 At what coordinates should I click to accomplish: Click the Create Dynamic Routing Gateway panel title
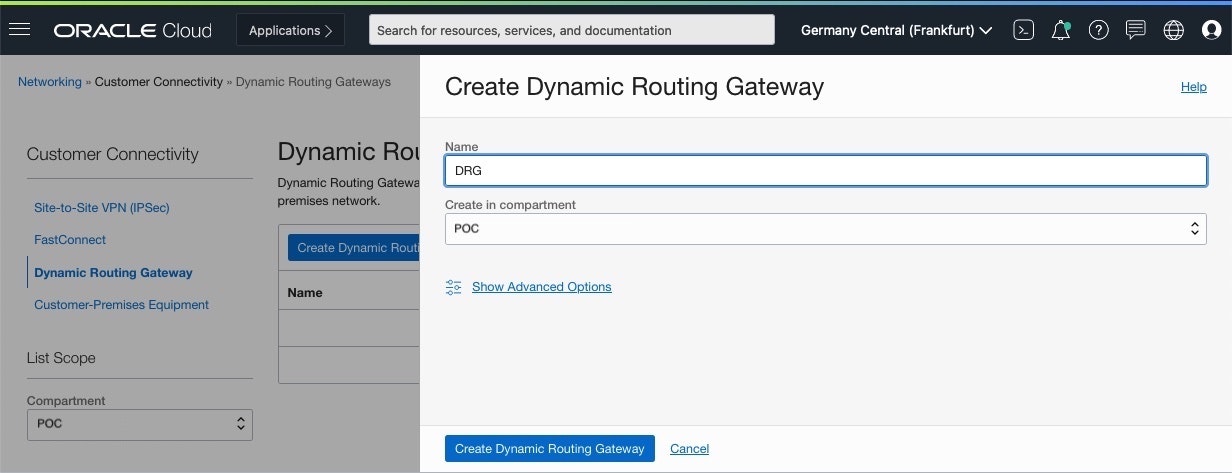[x=634, y=87]
